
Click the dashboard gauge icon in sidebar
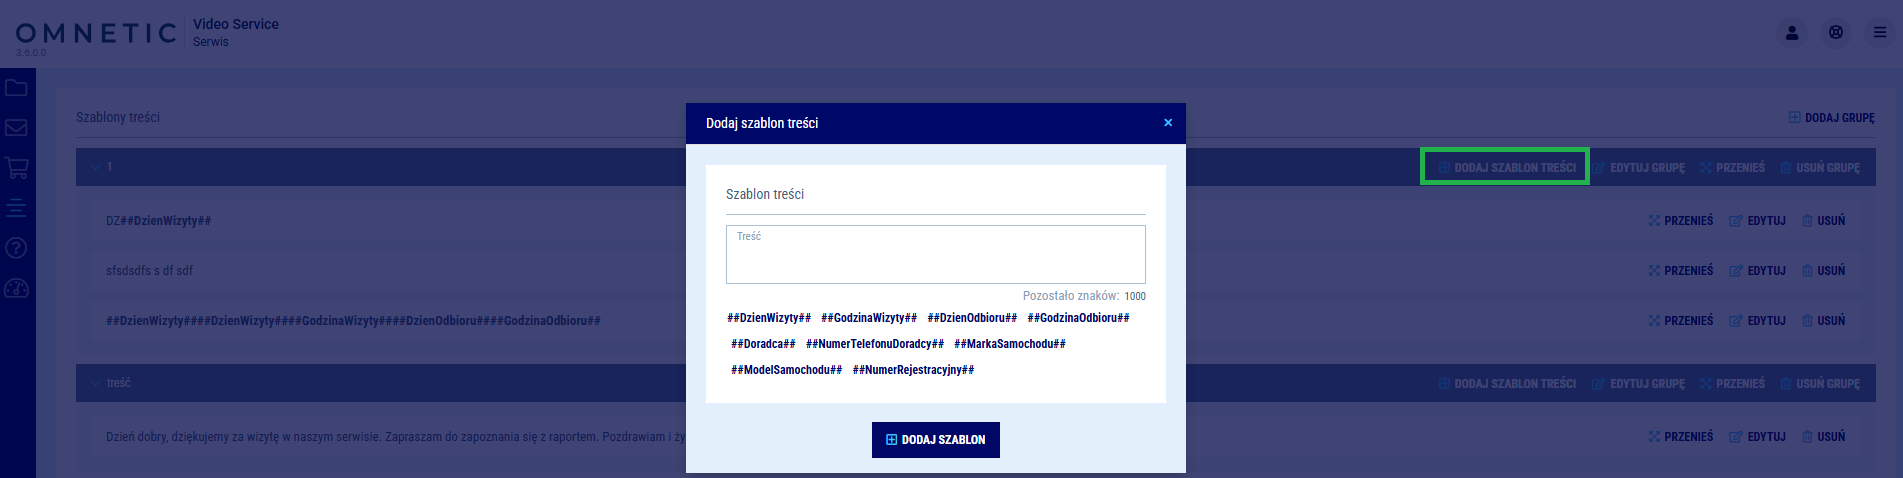pos(16,289)
